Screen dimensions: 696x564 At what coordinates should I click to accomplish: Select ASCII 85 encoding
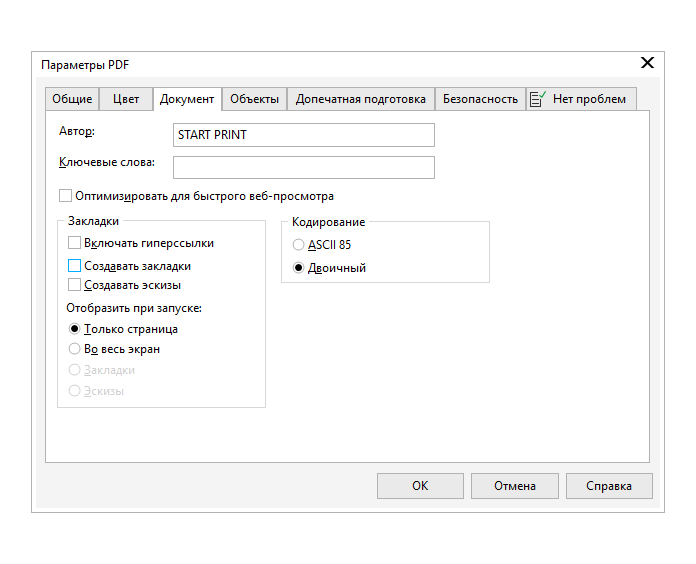(298, 244)
